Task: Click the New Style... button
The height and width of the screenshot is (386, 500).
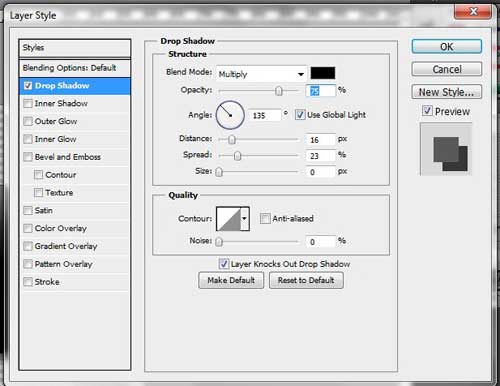Action: (x=447, y=92)
